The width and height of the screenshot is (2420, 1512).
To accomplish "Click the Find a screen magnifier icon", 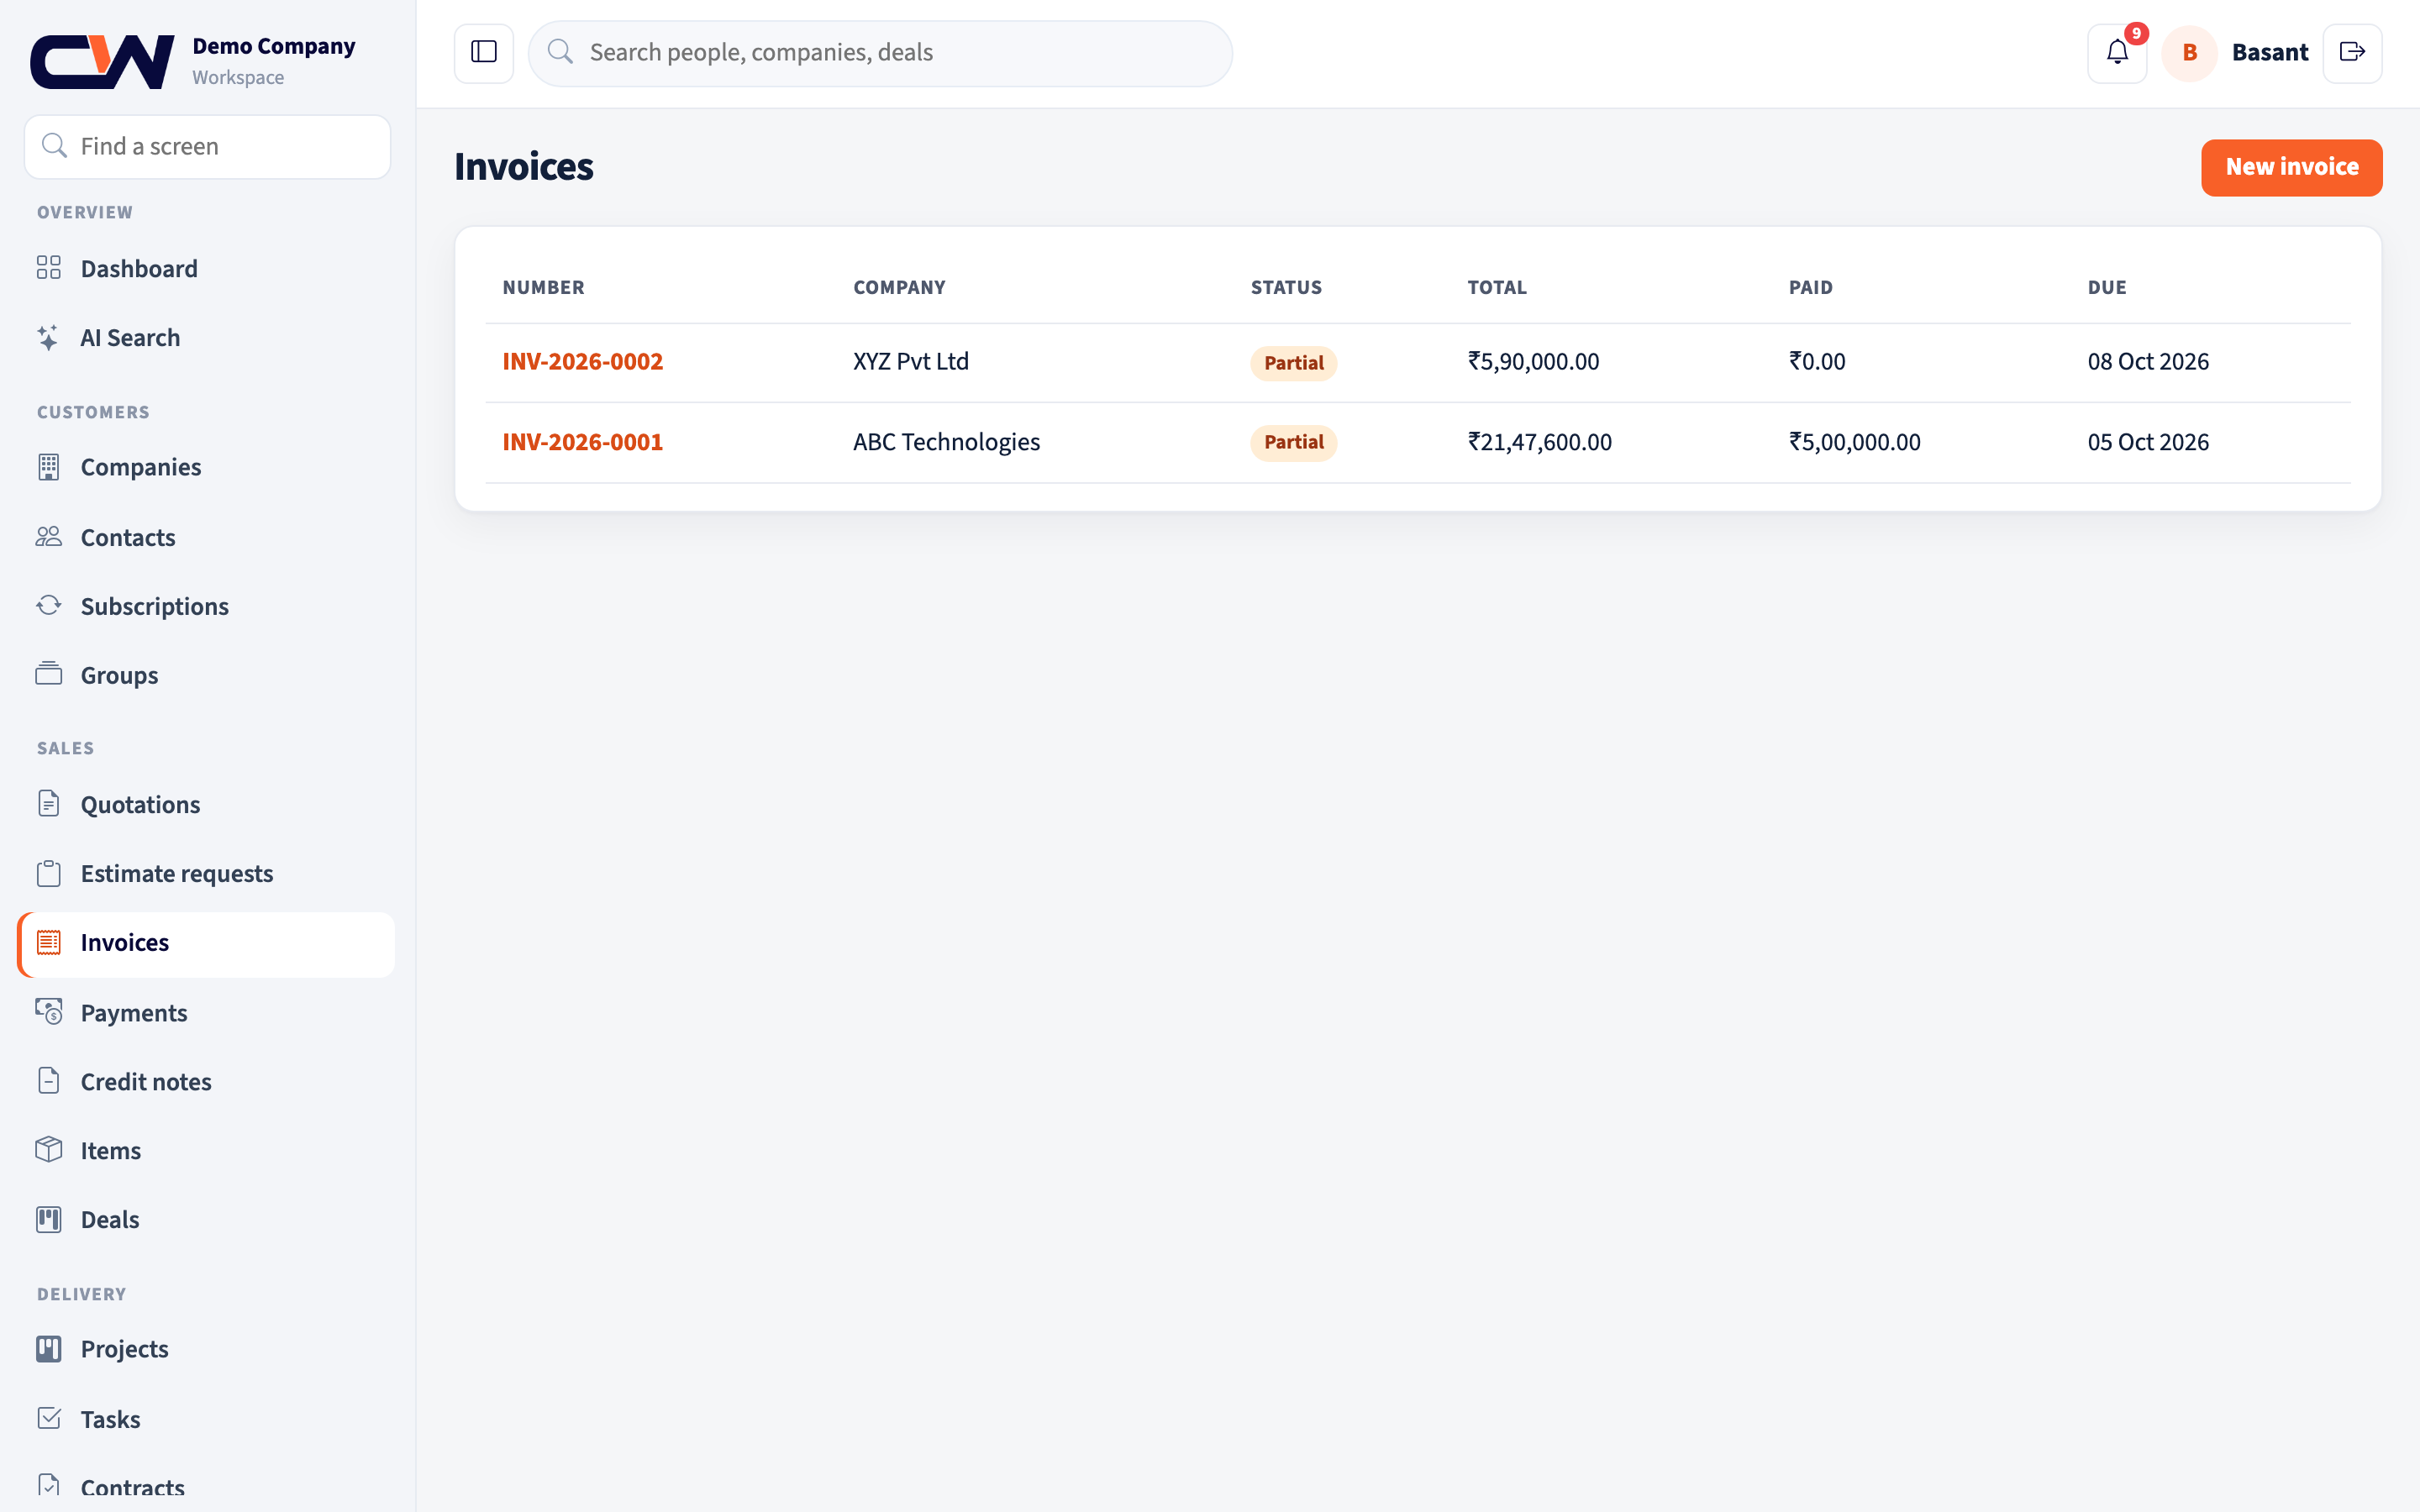I will tap(54, 146).
